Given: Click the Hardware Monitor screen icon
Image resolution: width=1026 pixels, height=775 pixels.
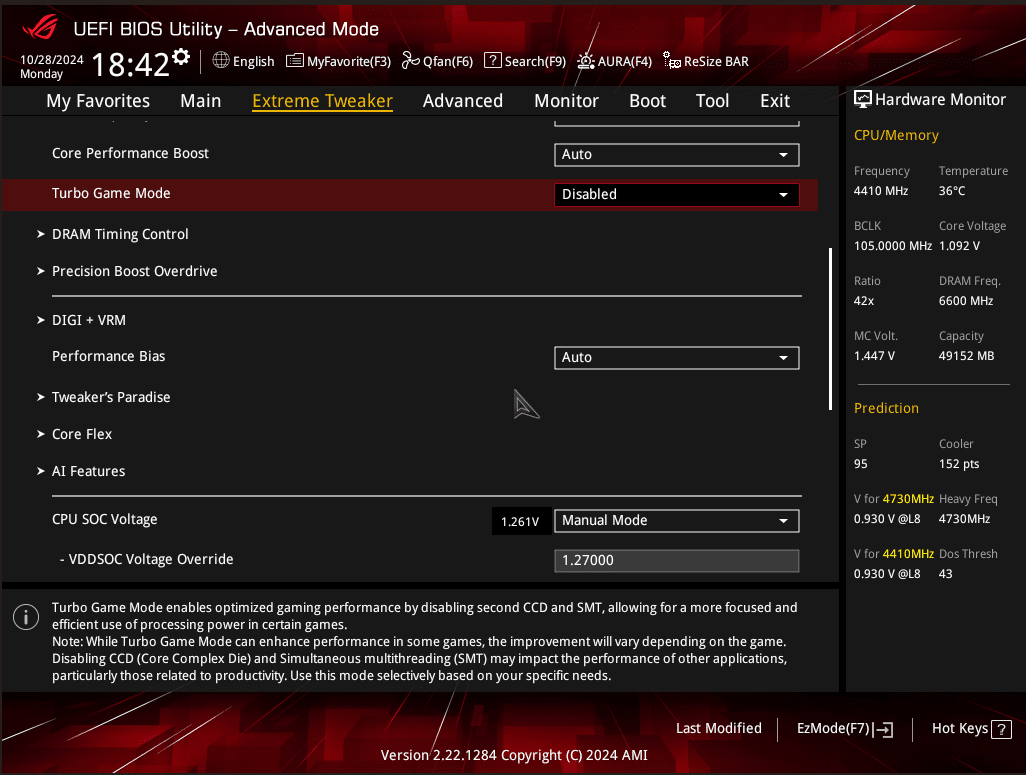Looking at the screenshot, I should tap(862, 99).
